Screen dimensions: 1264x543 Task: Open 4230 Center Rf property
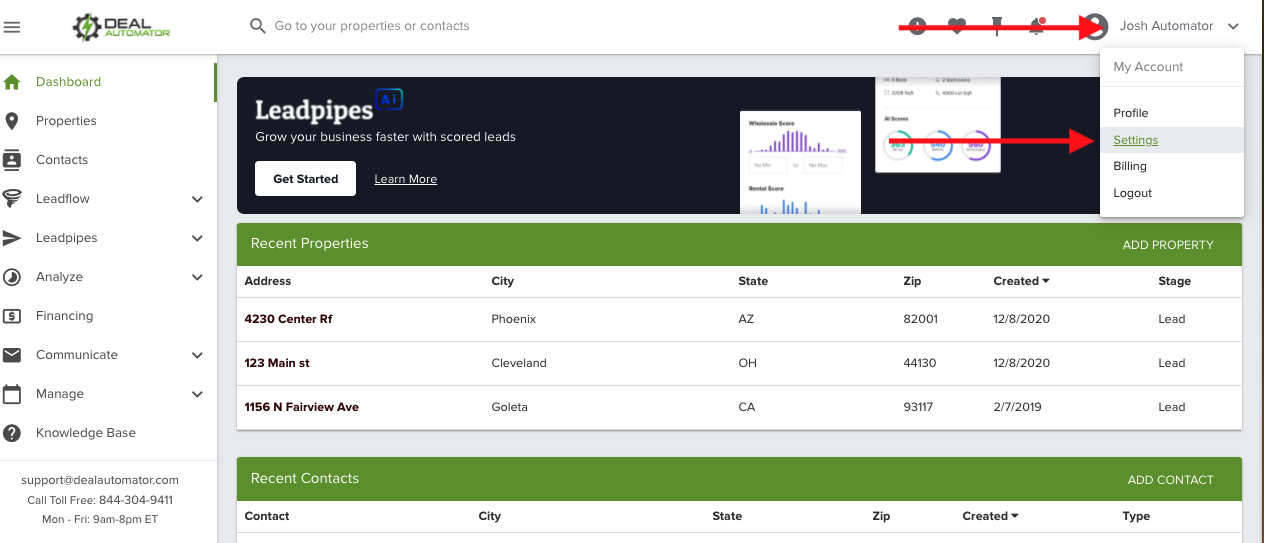288,319
